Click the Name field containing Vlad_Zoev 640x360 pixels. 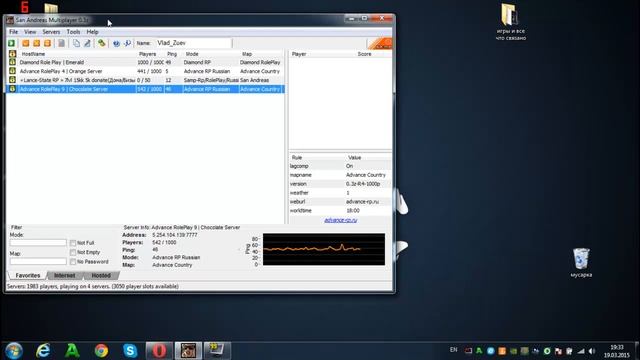193,43
